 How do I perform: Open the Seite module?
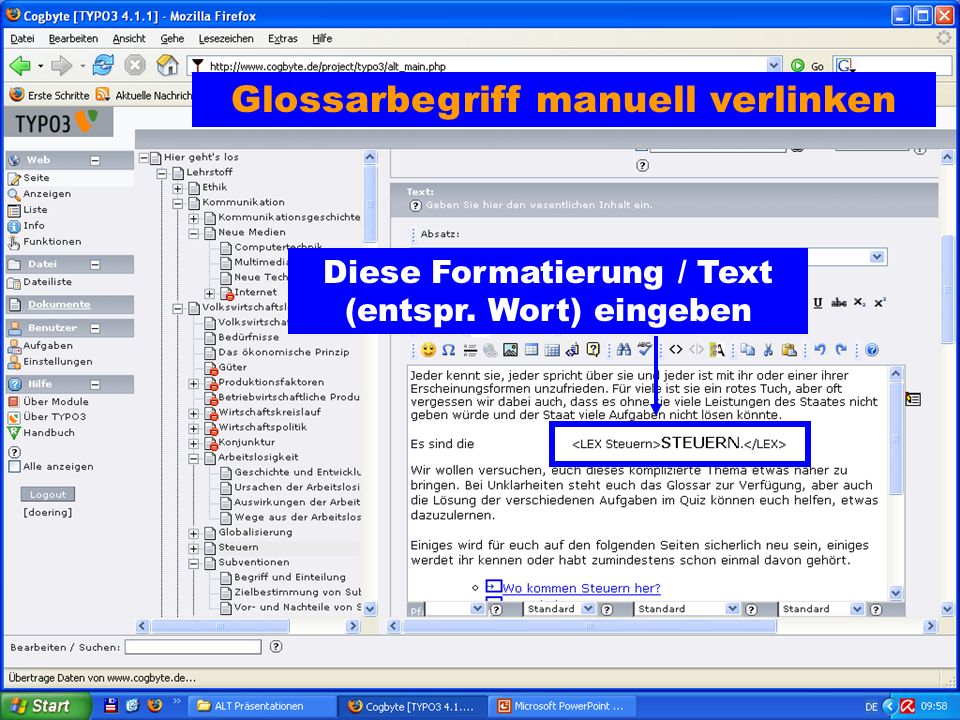pos(36,178)
